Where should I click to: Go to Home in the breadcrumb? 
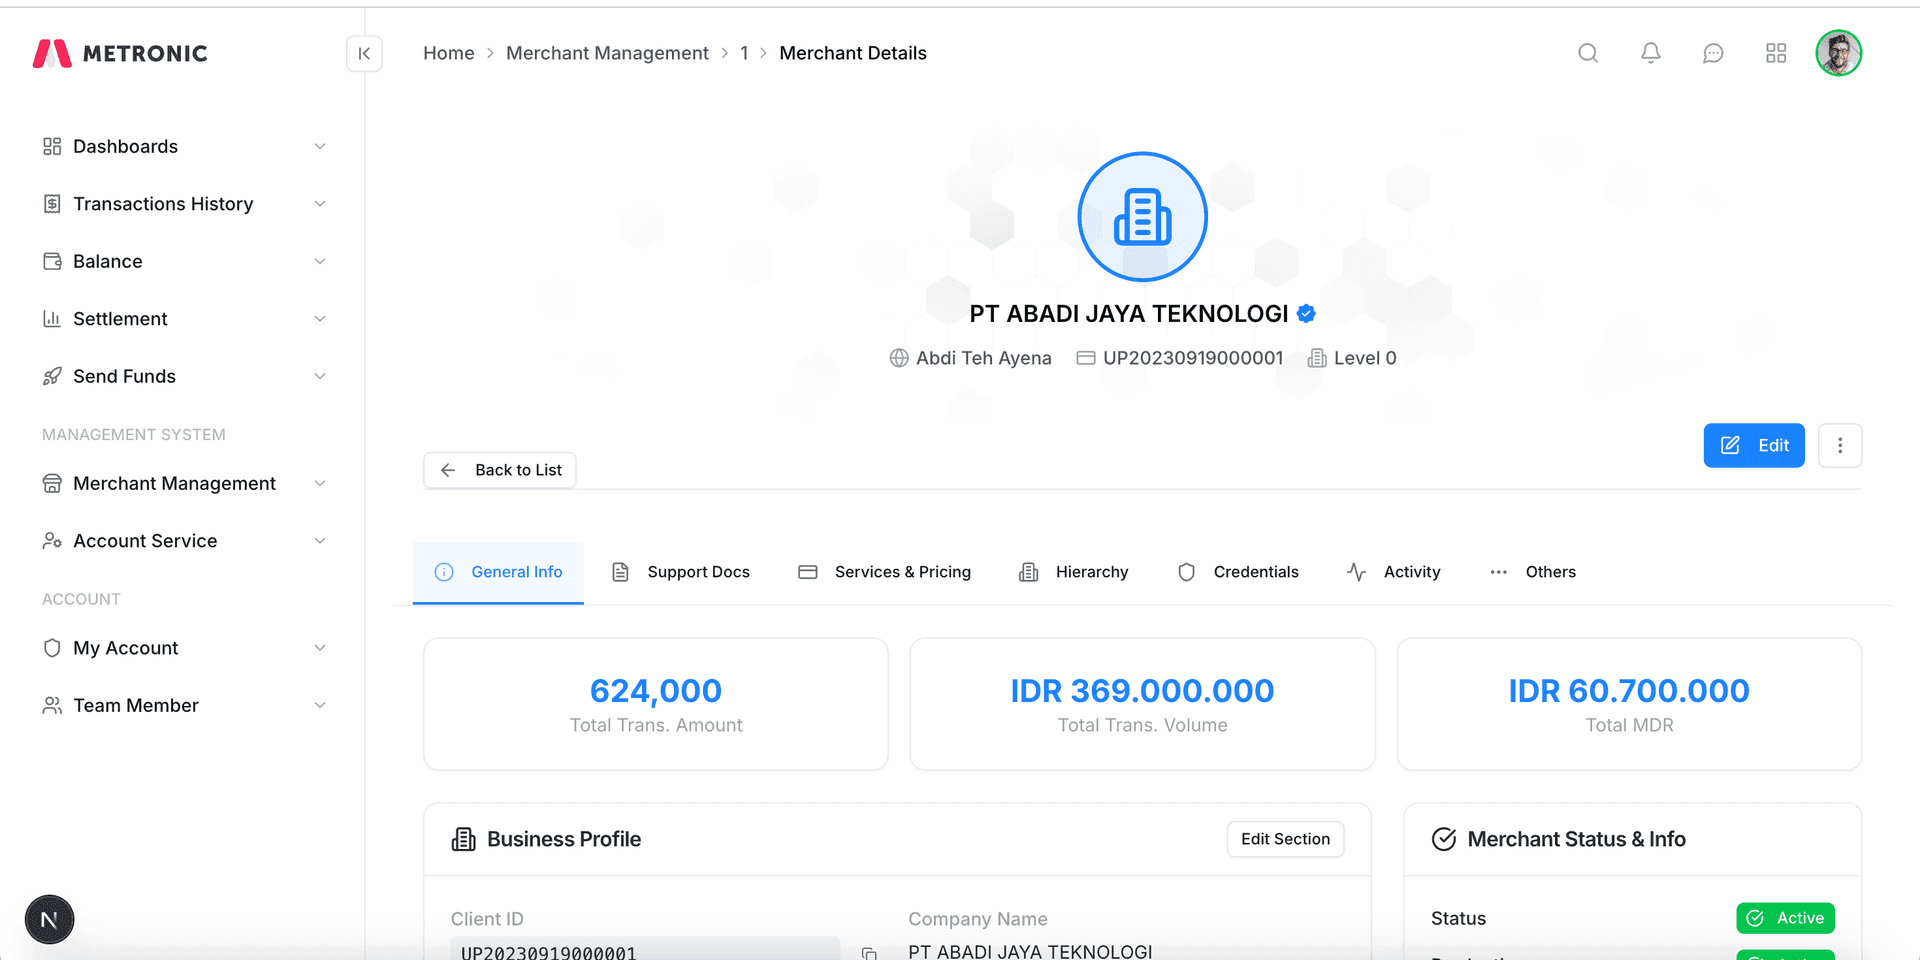click(448, 53)
